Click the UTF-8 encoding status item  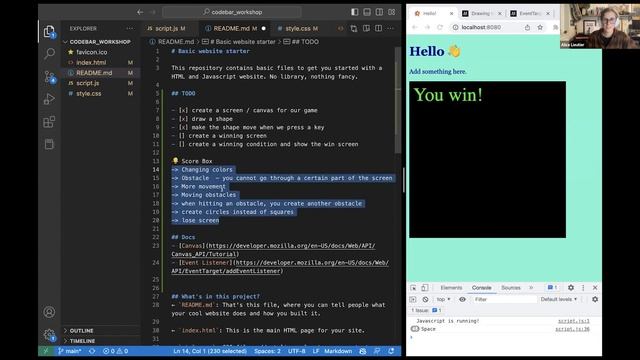click(x=297, y=351)
